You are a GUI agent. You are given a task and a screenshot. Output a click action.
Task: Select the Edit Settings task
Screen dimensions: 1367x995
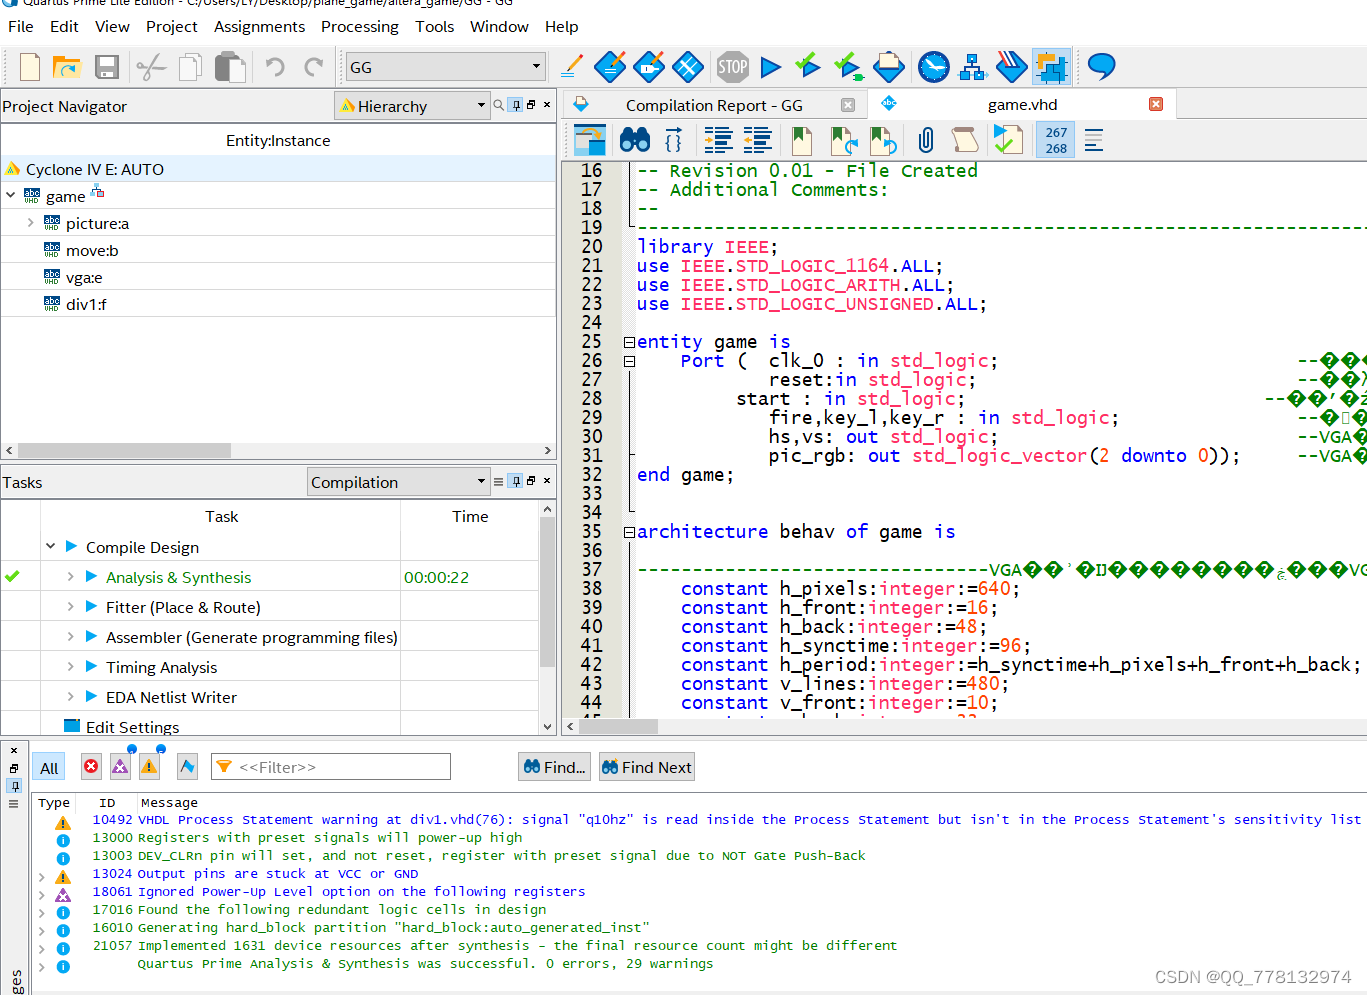click(x=132, y=726)
